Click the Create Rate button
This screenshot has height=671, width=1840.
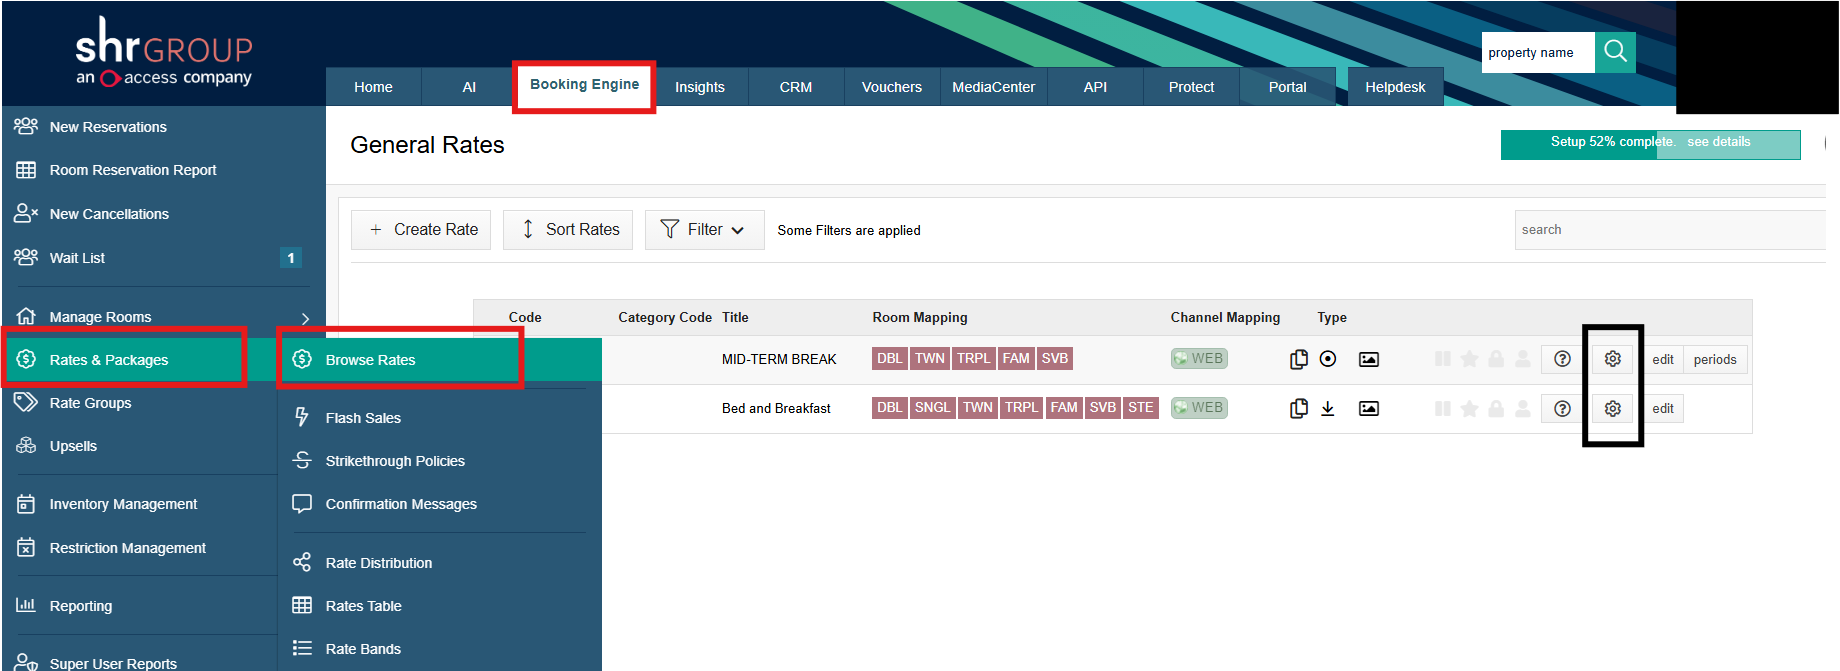click(x=421, y=230)
